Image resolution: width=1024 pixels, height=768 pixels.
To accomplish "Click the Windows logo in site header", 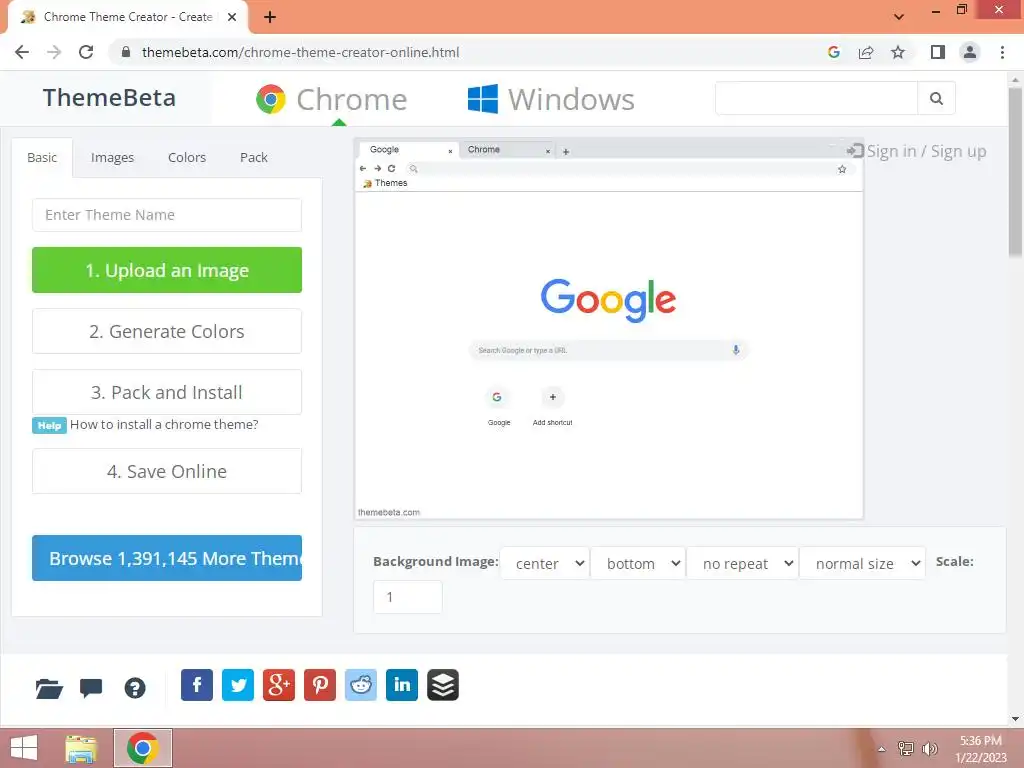I will pyautogui.click(x=483, y=99).
